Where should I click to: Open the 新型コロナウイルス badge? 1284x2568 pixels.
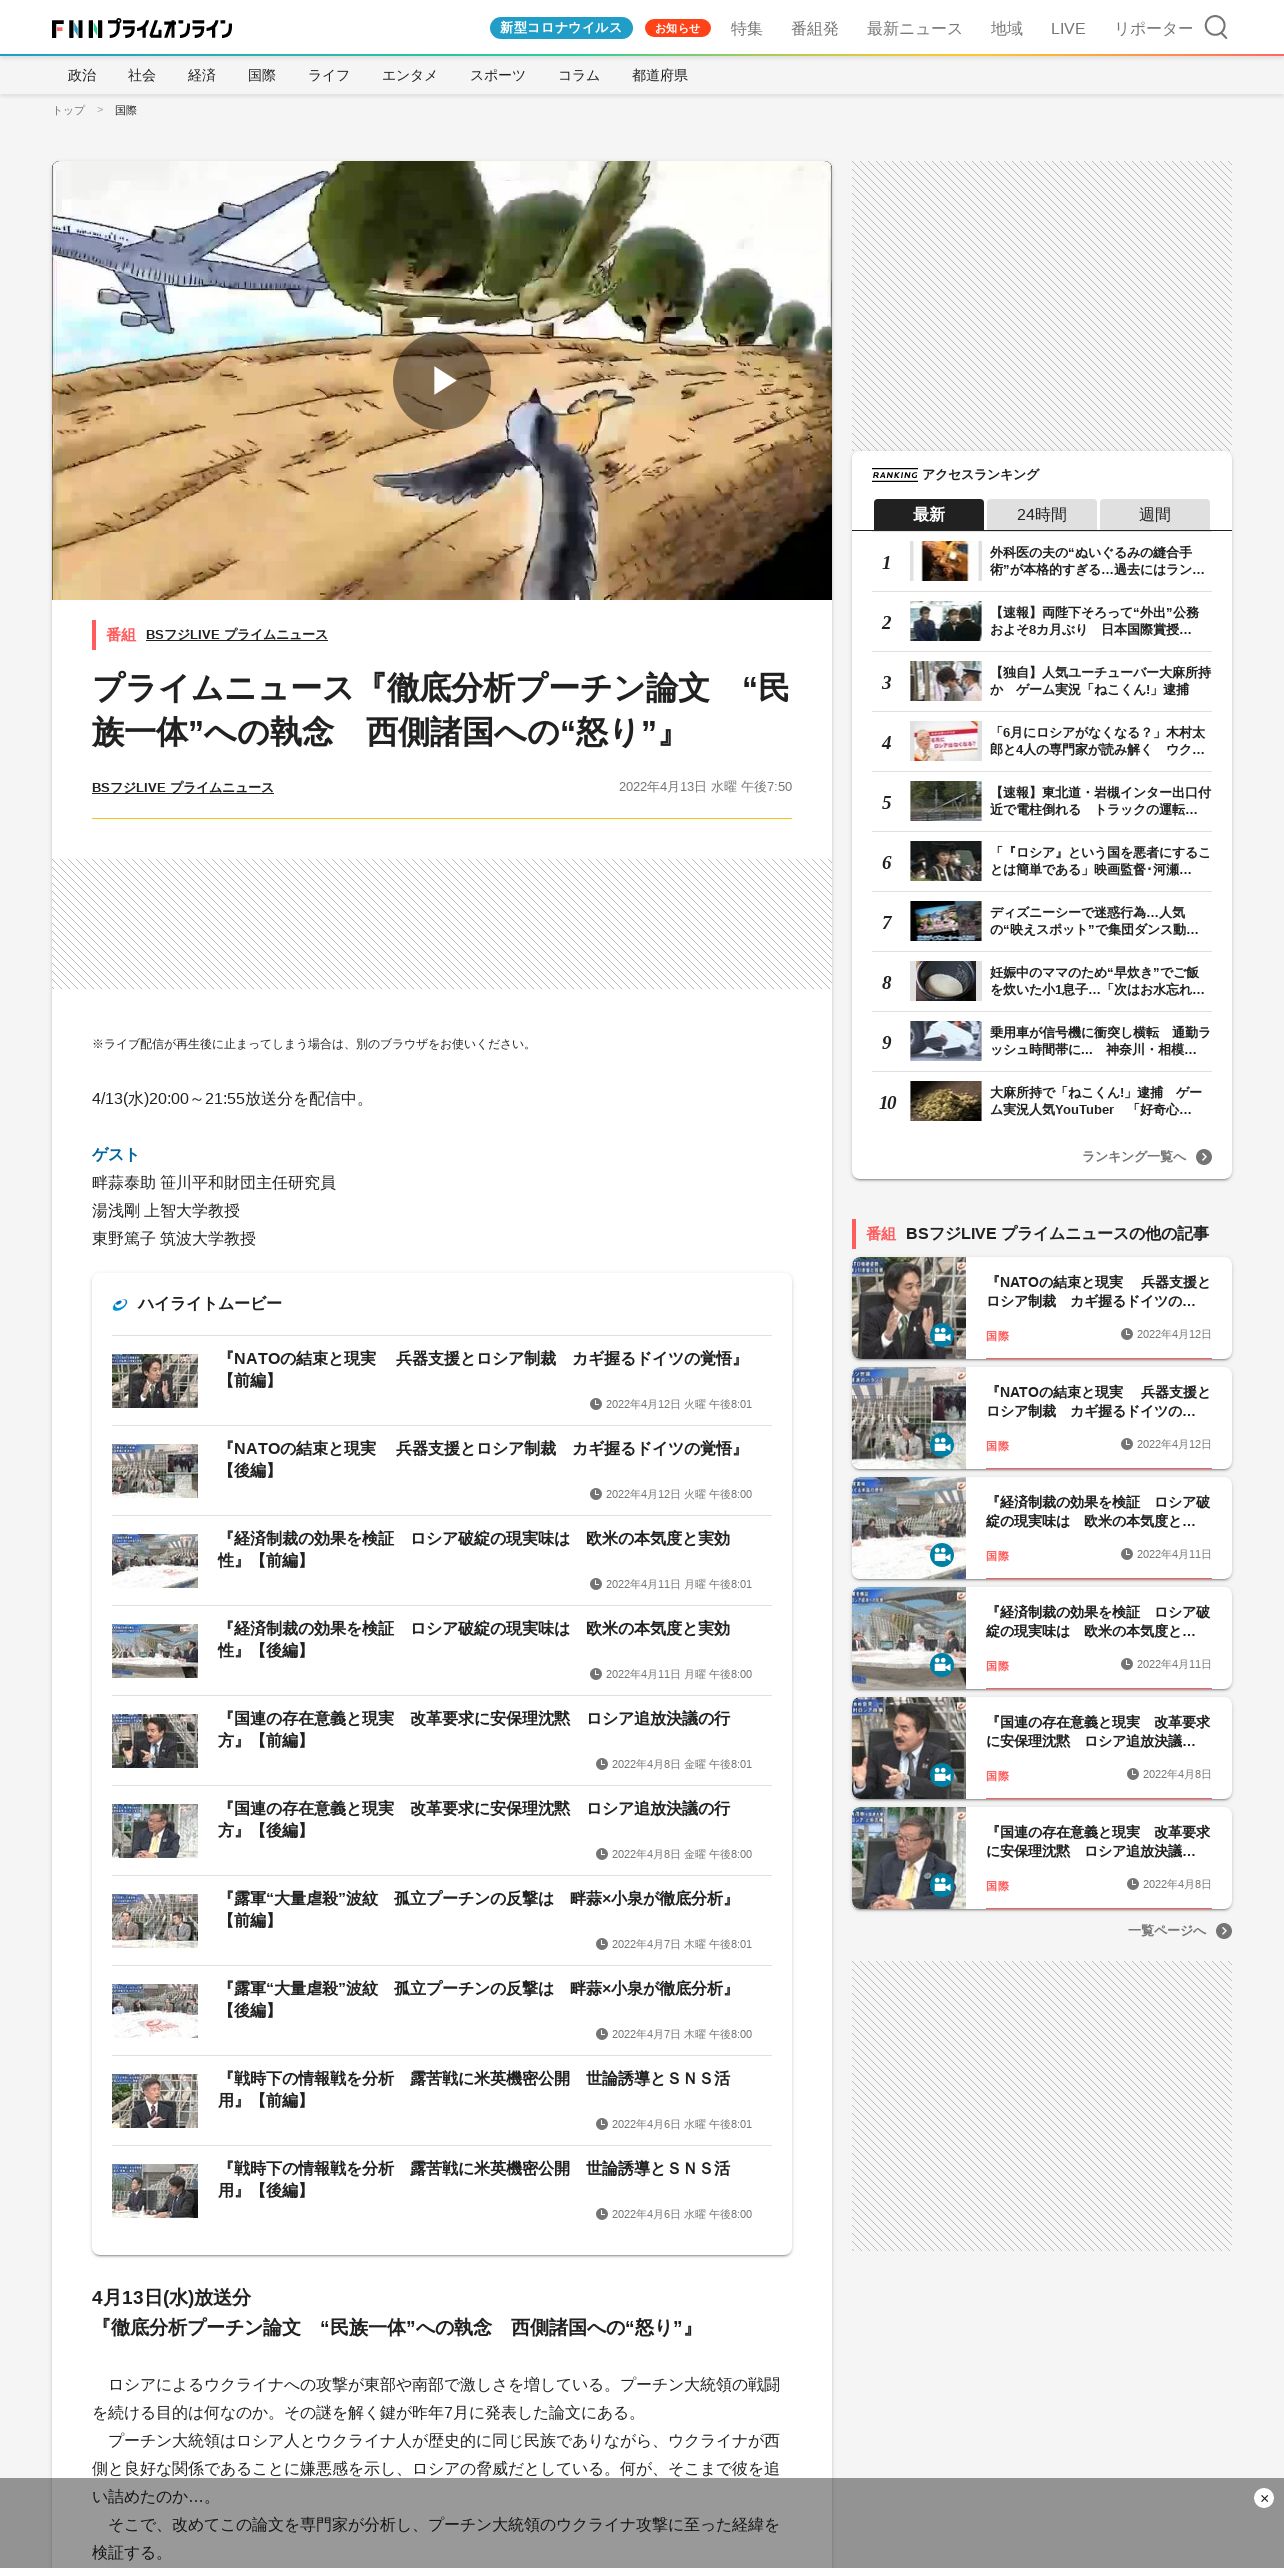tap(561, 28)
